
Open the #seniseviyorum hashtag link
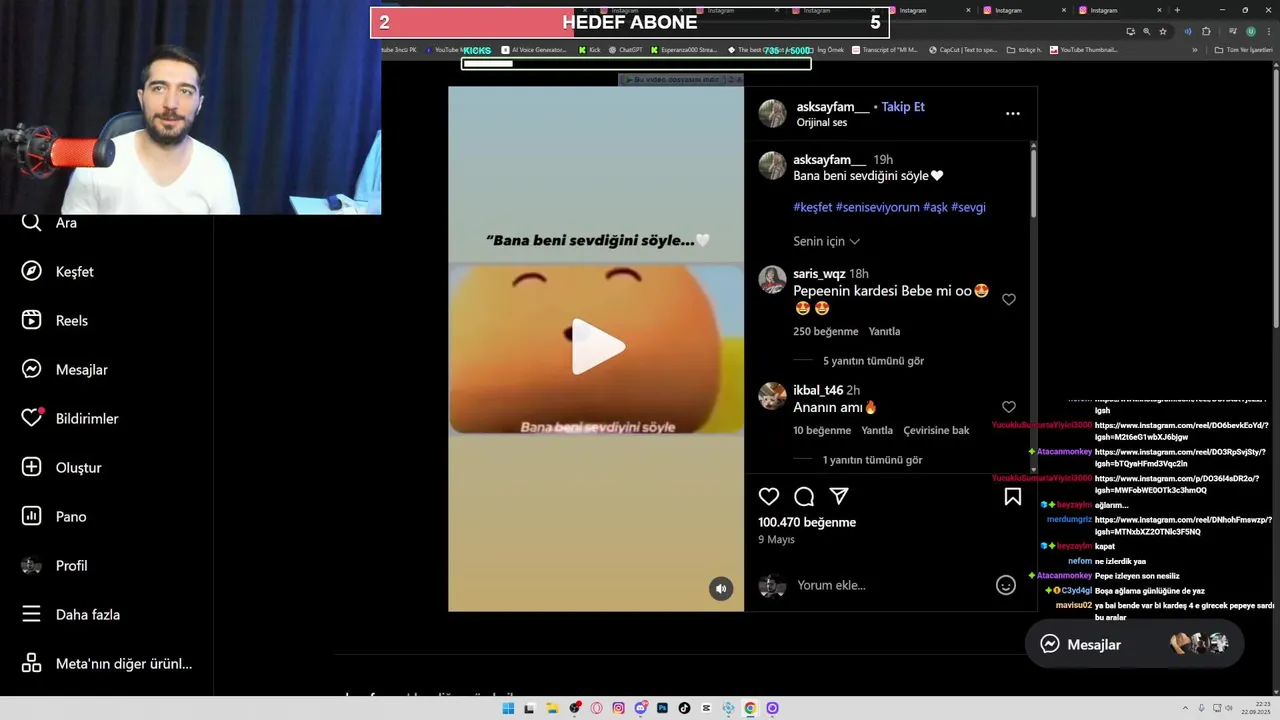coord(877,207)
